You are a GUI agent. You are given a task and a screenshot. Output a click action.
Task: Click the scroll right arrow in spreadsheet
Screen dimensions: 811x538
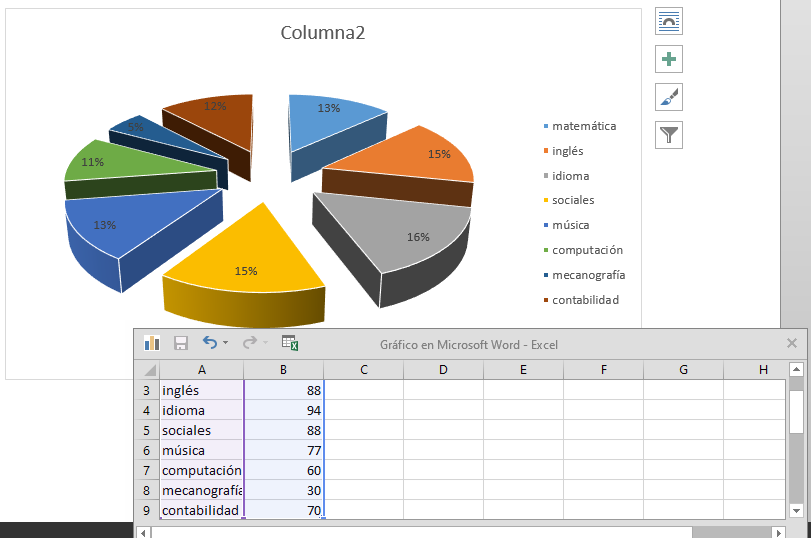coord(778,532)
